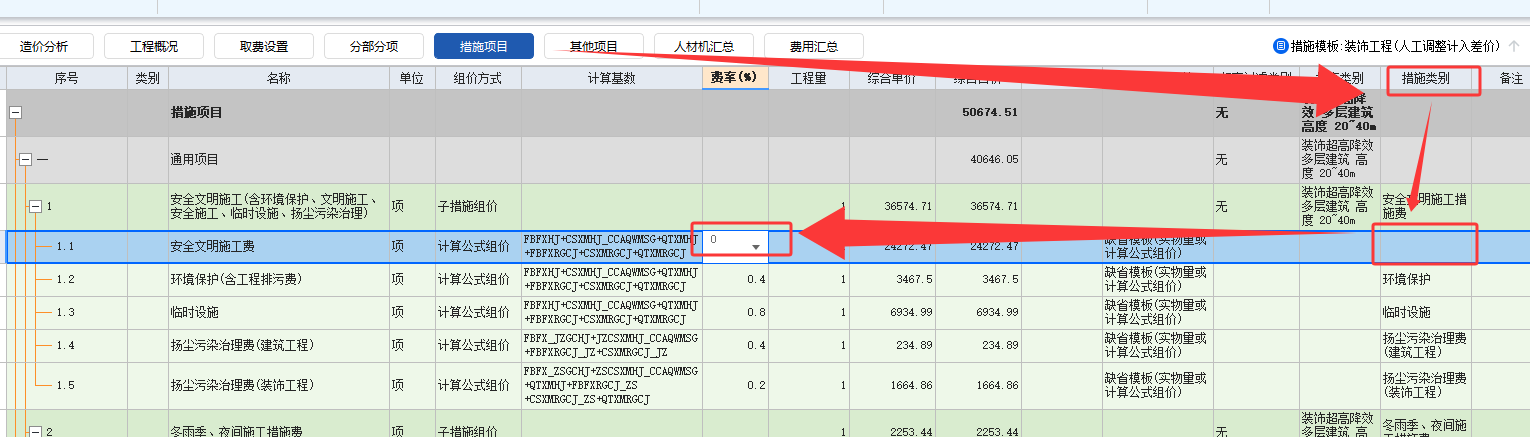Collapse the 通用项目 section node

(x=25, y=159)
